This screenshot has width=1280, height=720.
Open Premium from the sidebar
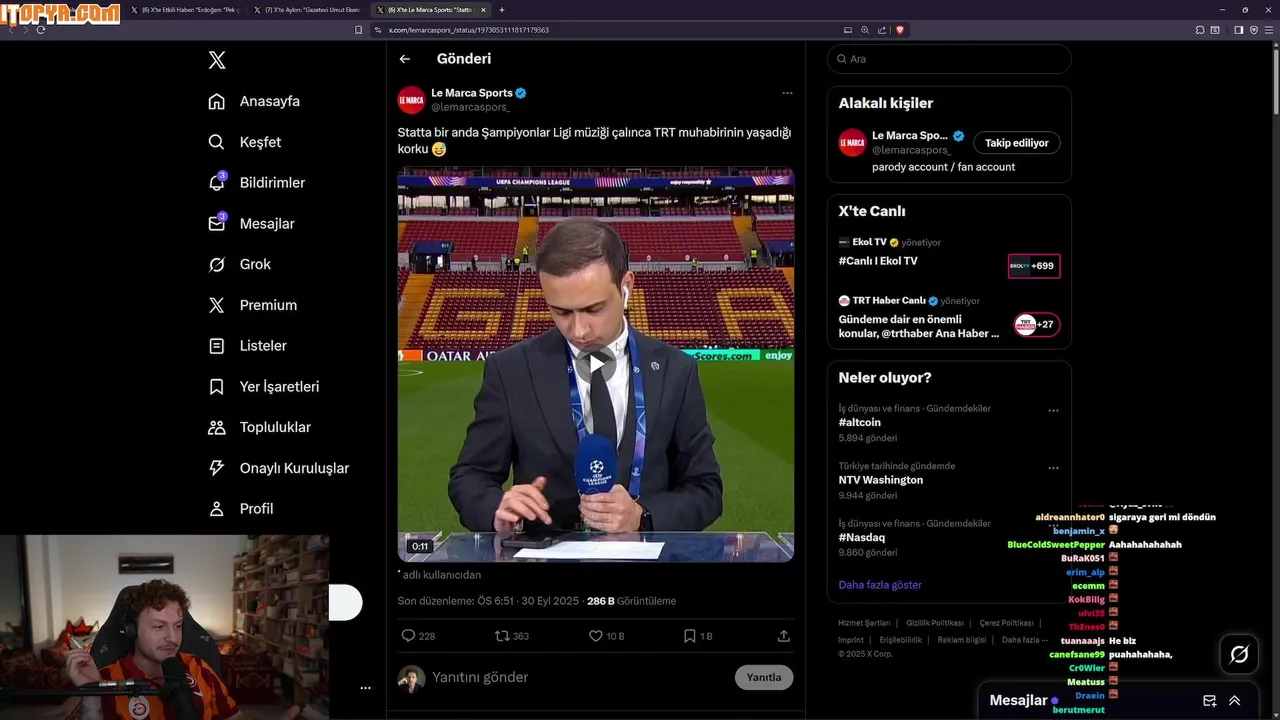252,305
